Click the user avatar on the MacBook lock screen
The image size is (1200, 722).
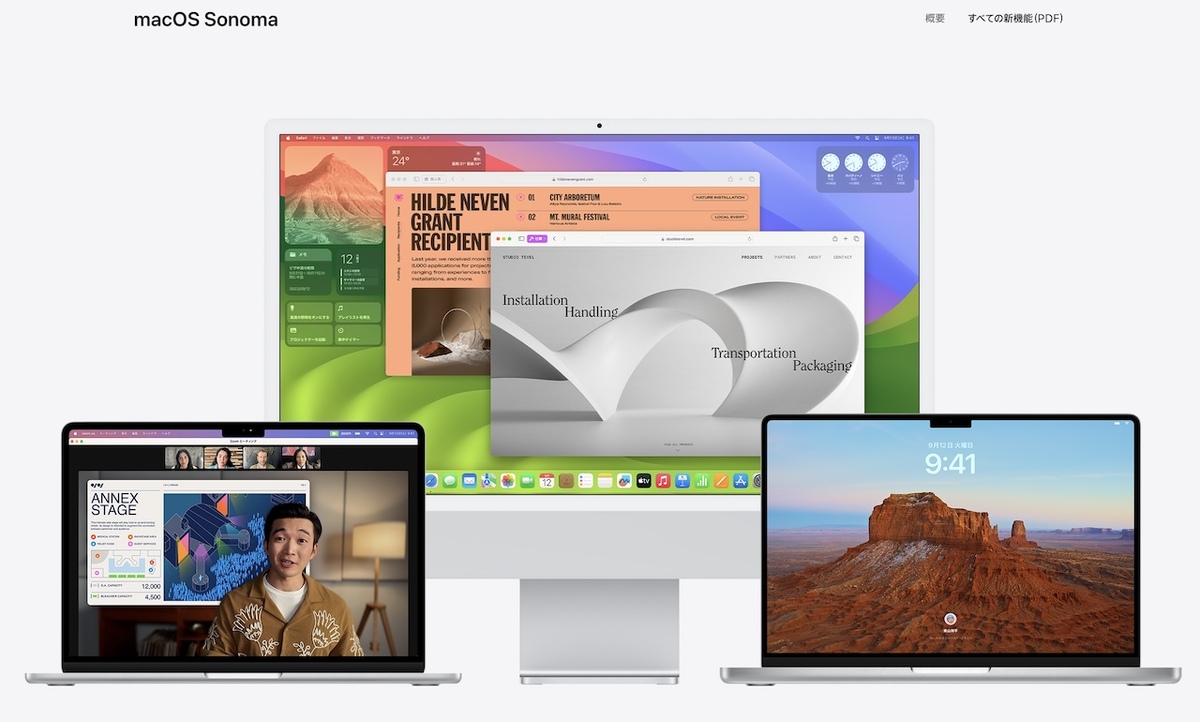point(950,619)
